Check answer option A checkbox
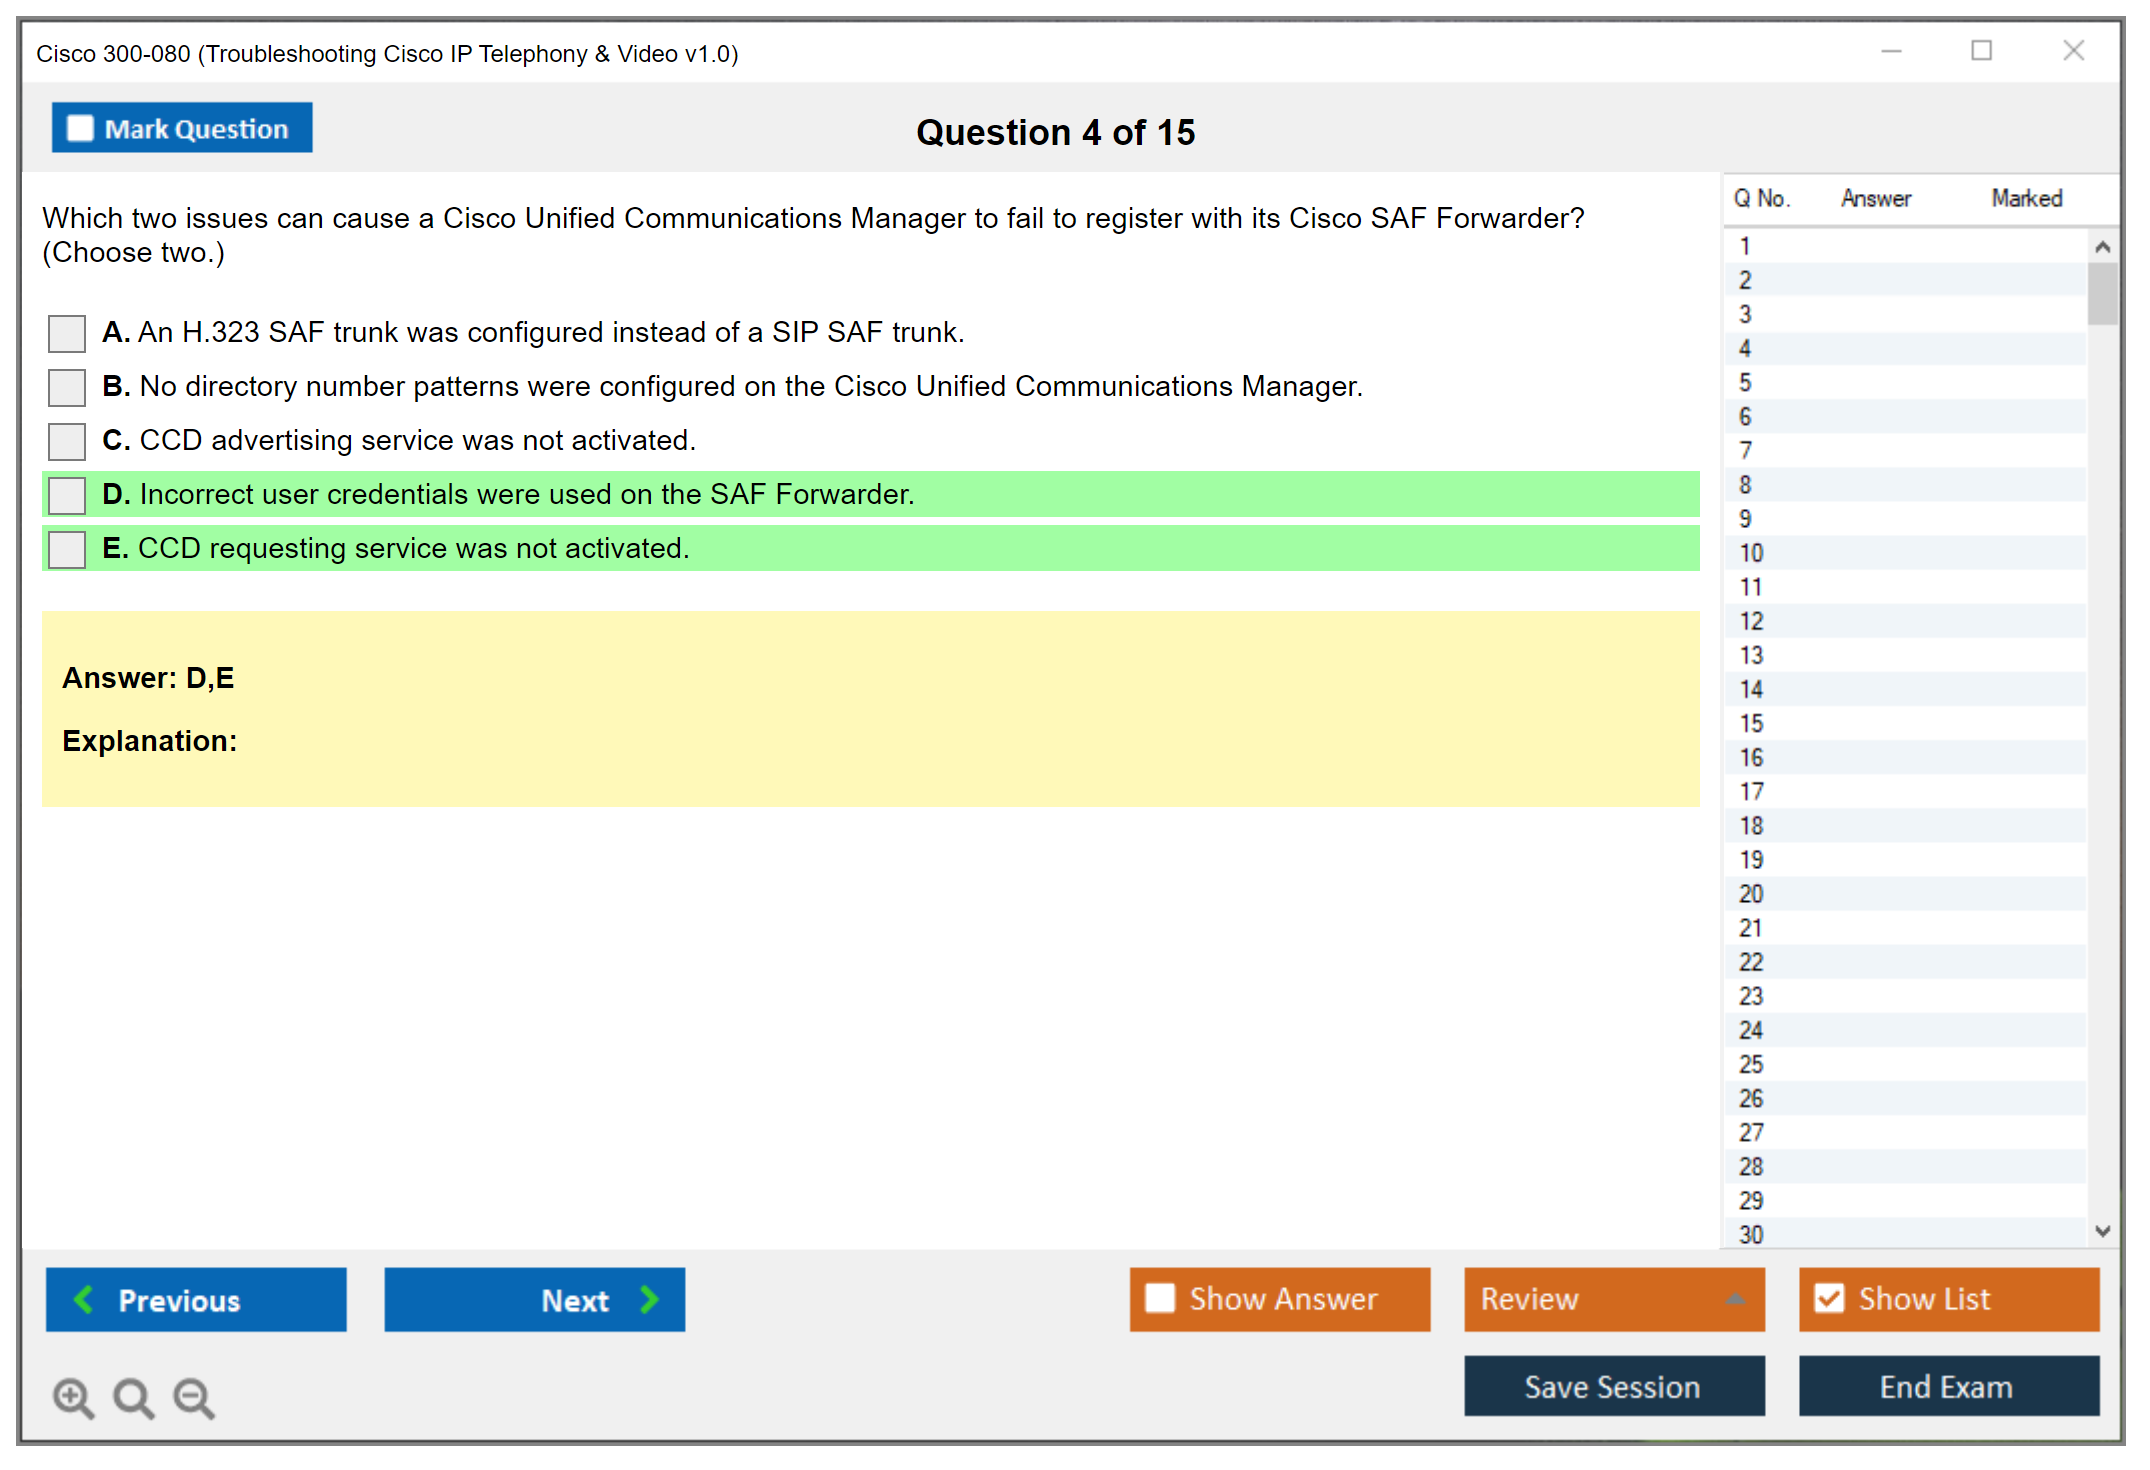 (67, 333)
